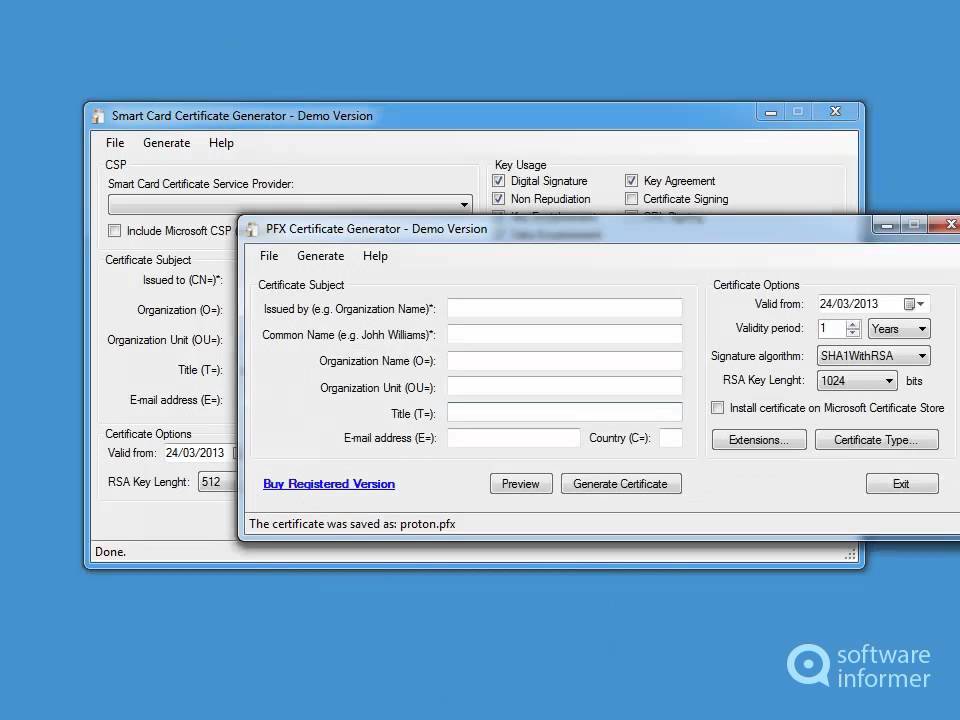This screenshot has width=960, height=720.
Task: Open File menu in PFX Certificate Generator
Action: coord(269,256)
